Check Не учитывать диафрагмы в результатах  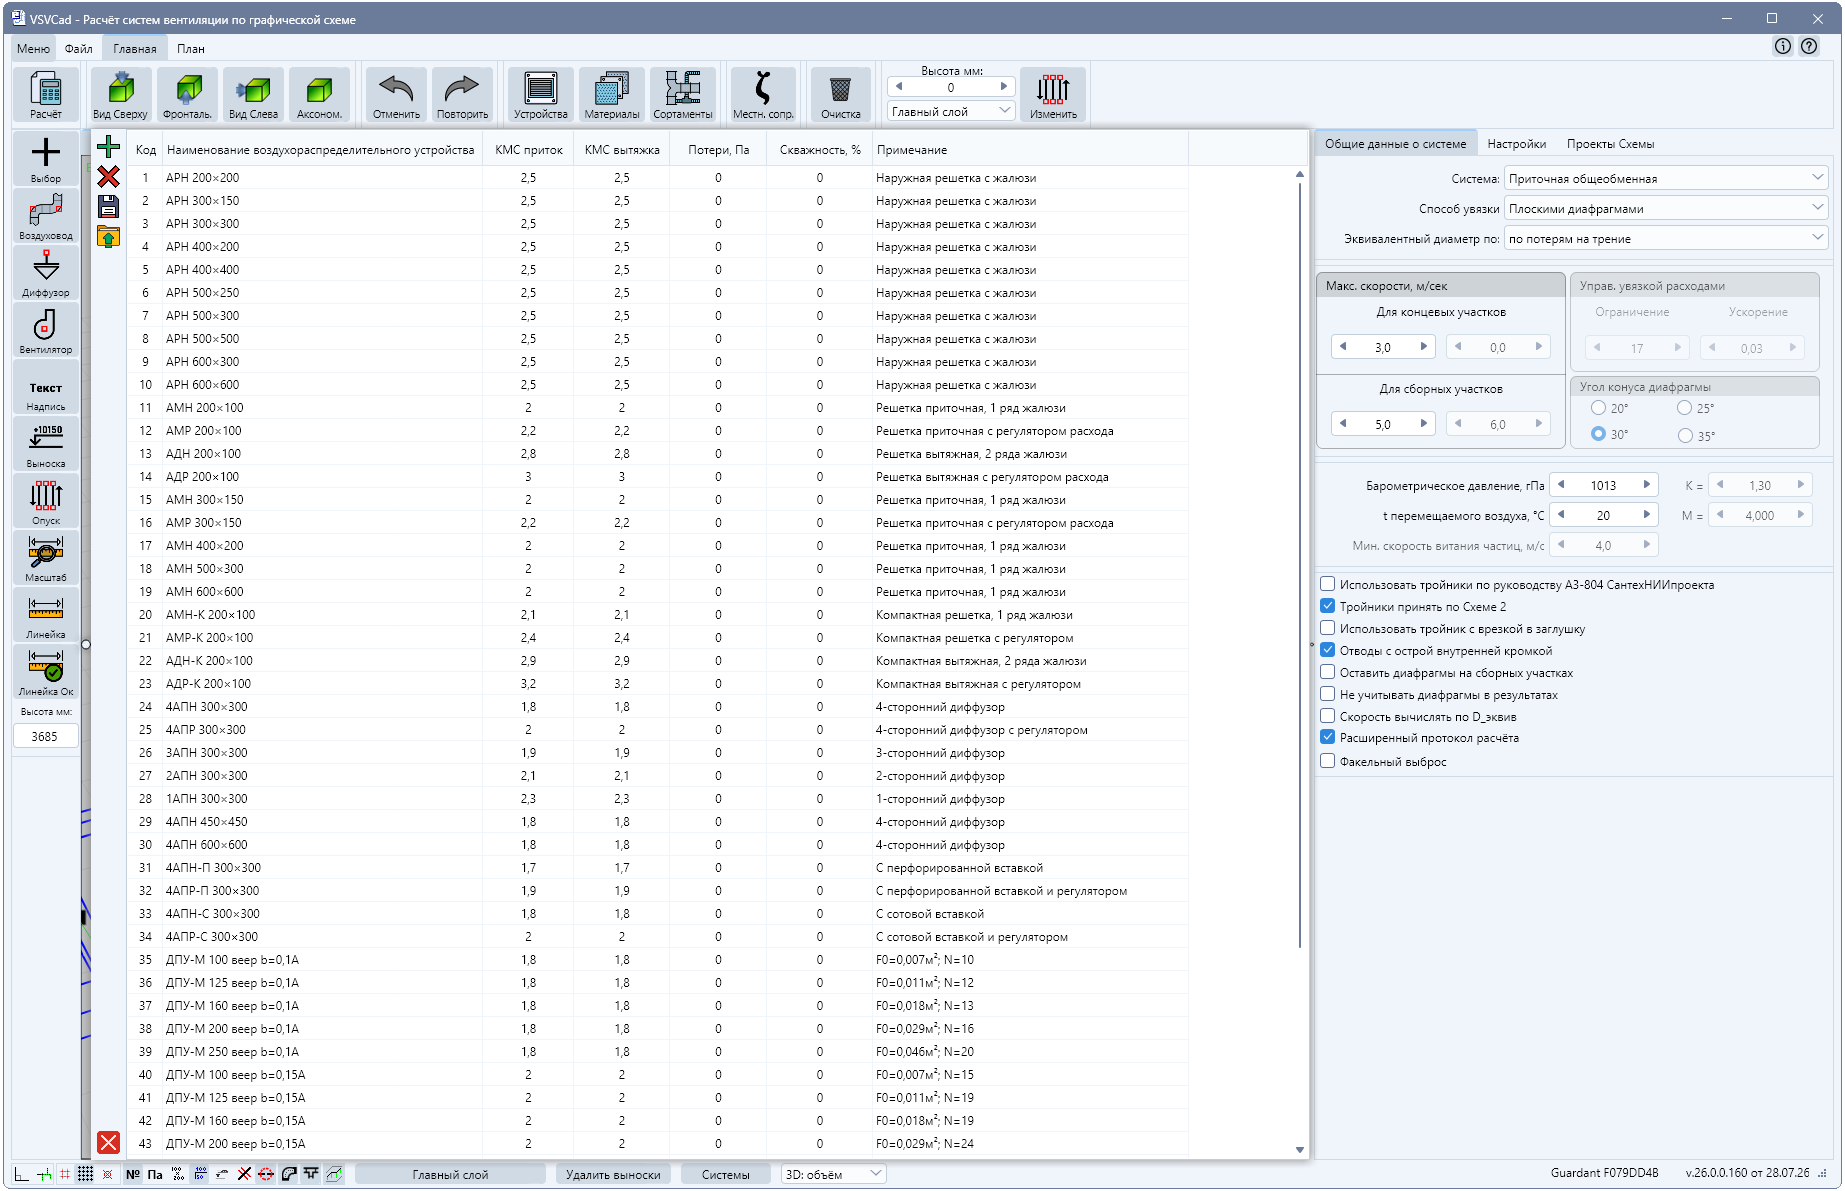tap(1328, 694)
